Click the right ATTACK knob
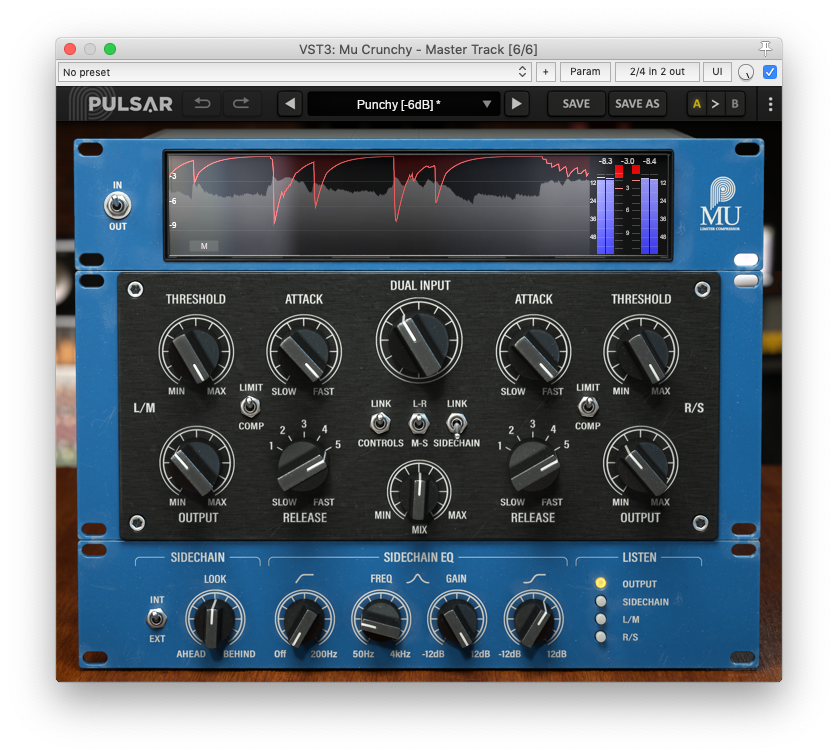 point(533,353)
